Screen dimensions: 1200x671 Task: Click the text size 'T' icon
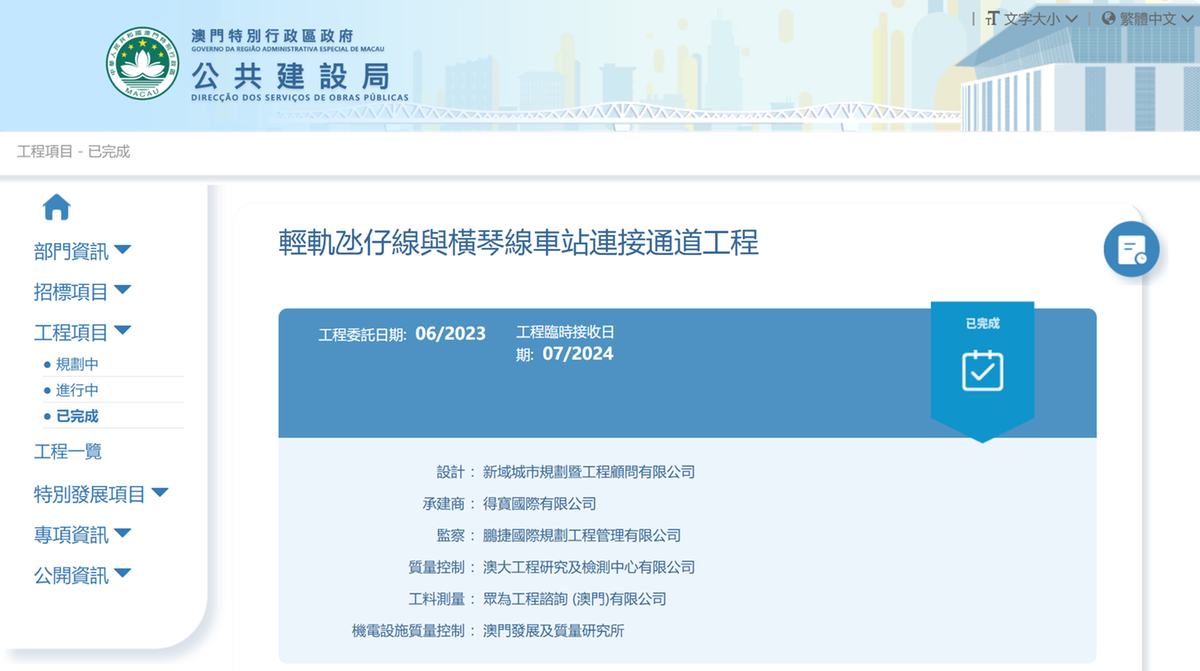(993, 18)
